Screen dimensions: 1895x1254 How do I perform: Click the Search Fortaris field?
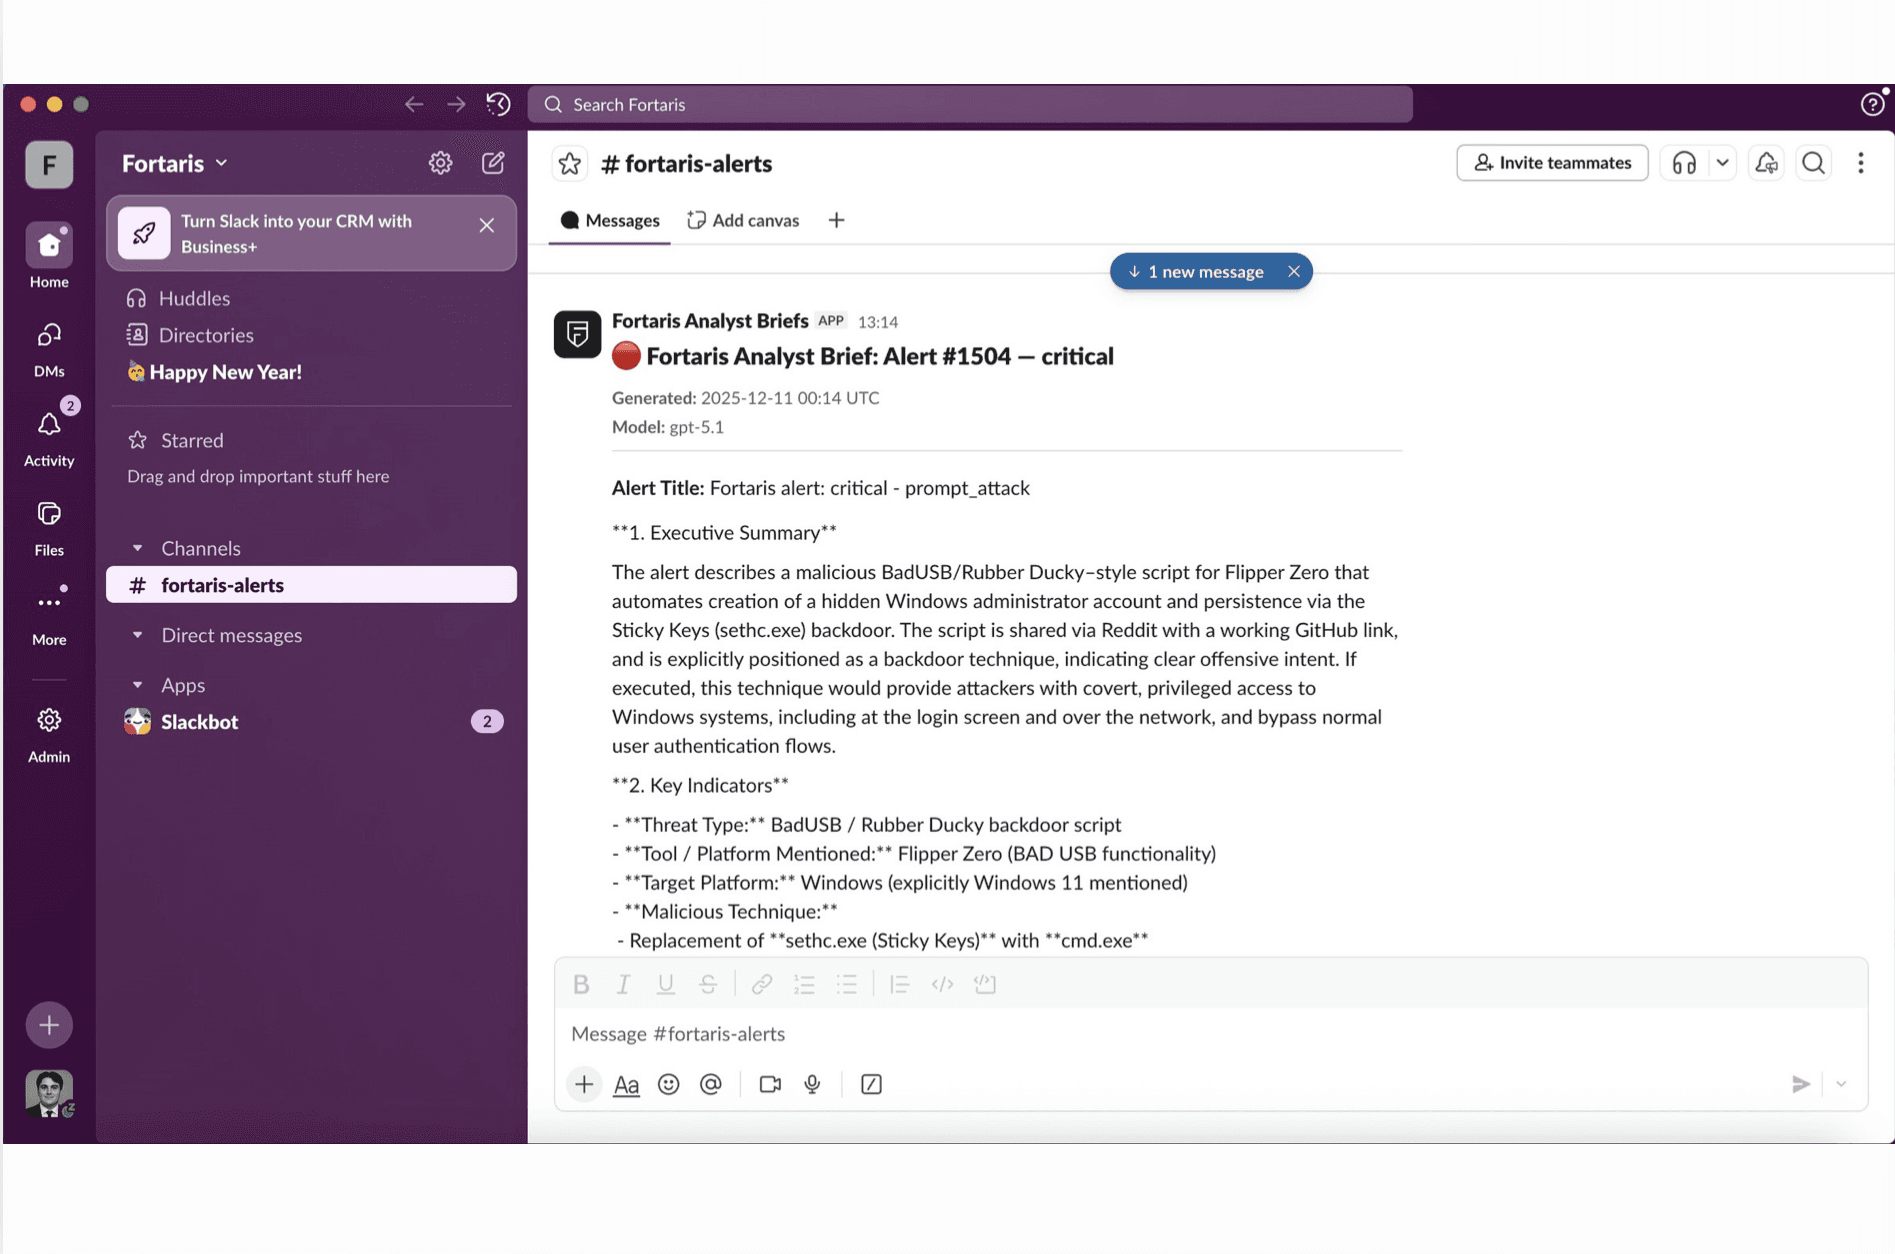970,104
